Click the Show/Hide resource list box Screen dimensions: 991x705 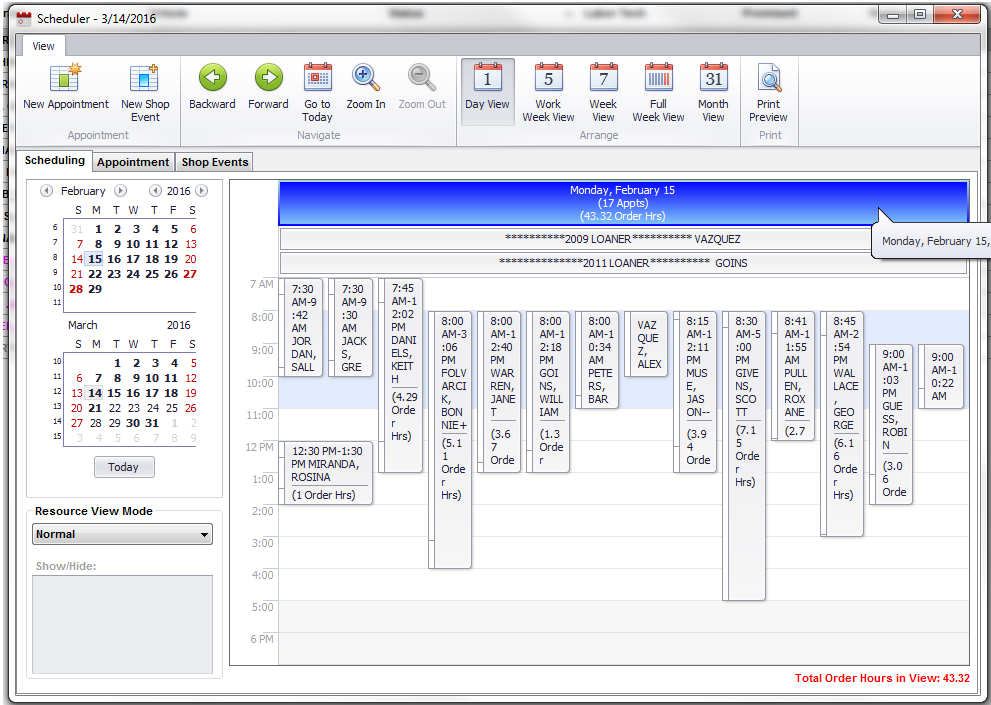point(122,625)
